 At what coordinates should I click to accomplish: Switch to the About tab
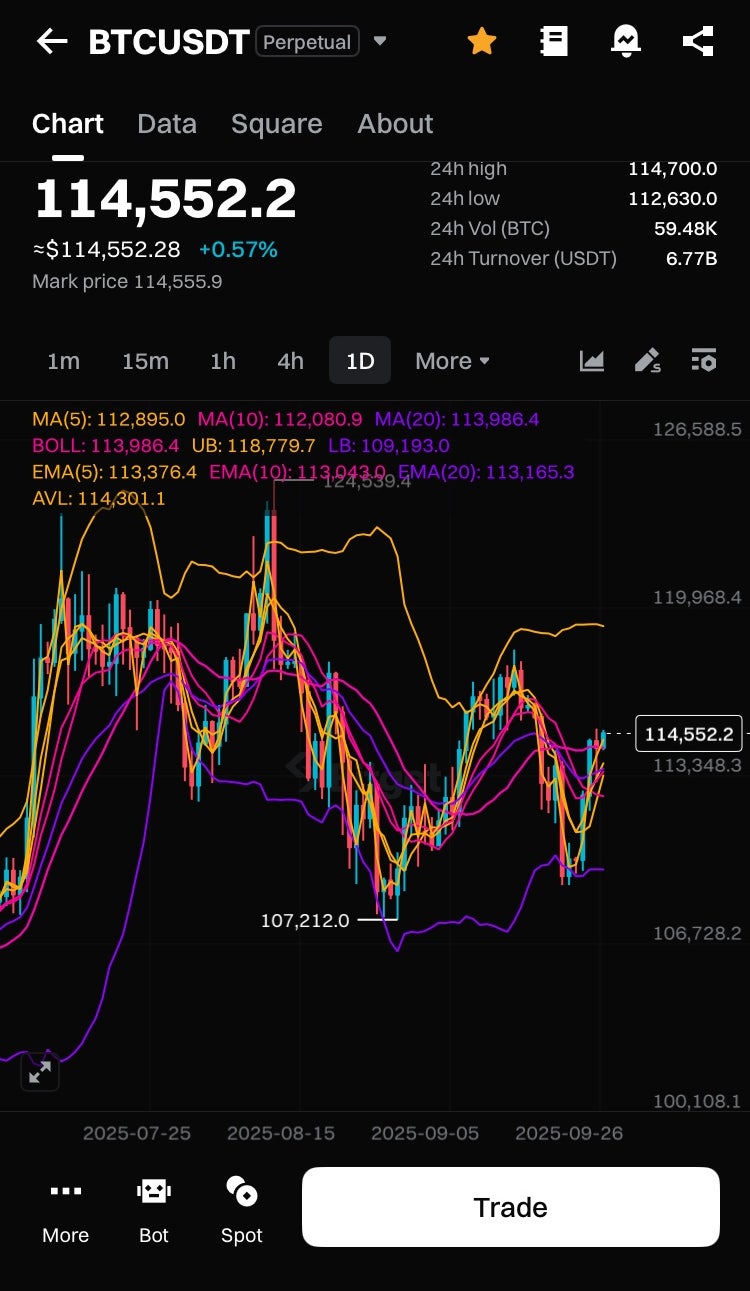[x=395, y=124]
